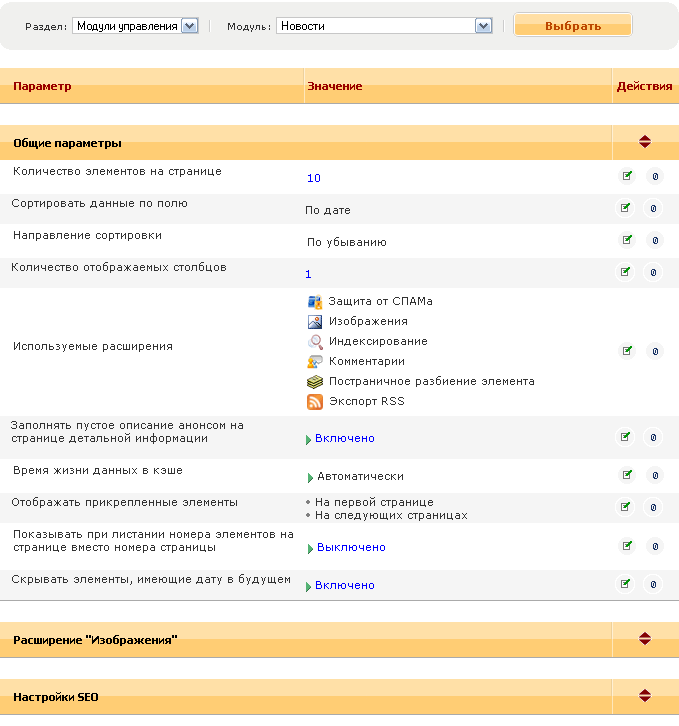Click the 'Комментарии' extension icon
Screen dimensions: 679x726
coord(315,361)
